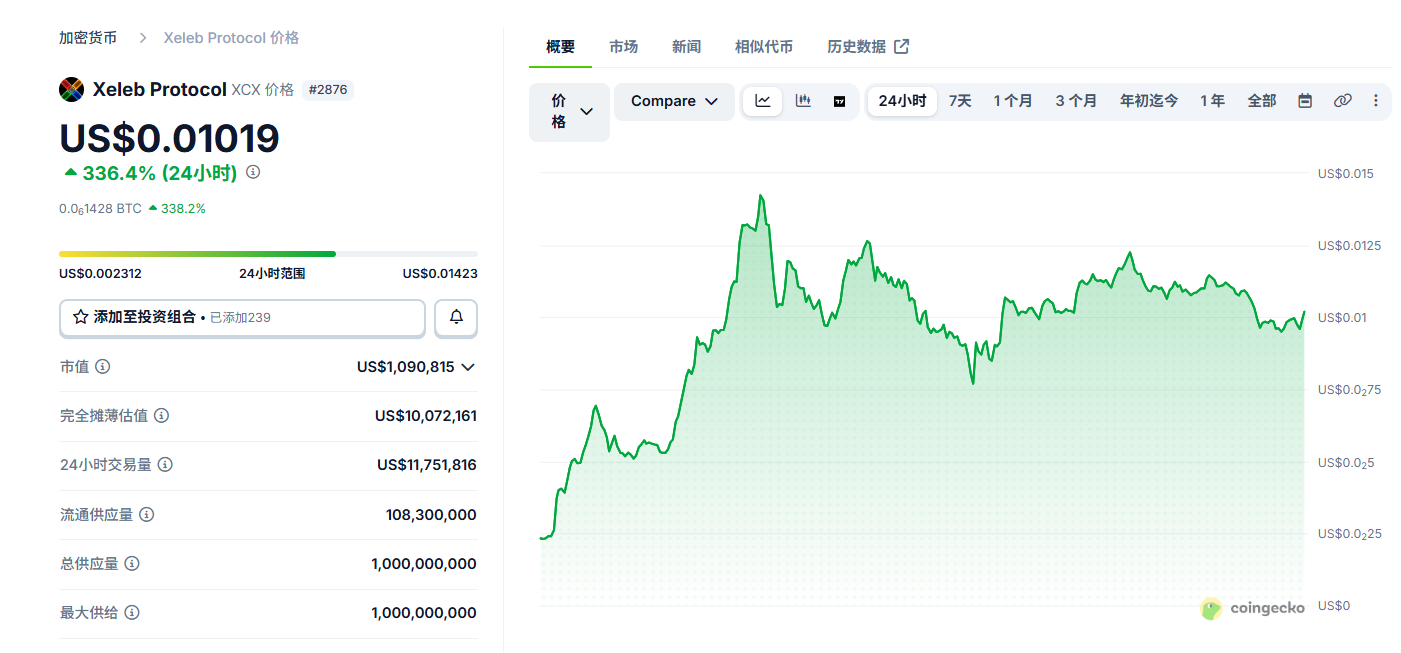Open the 市场 tab
The image size is (1401, 653).
(x=623, y=46)
